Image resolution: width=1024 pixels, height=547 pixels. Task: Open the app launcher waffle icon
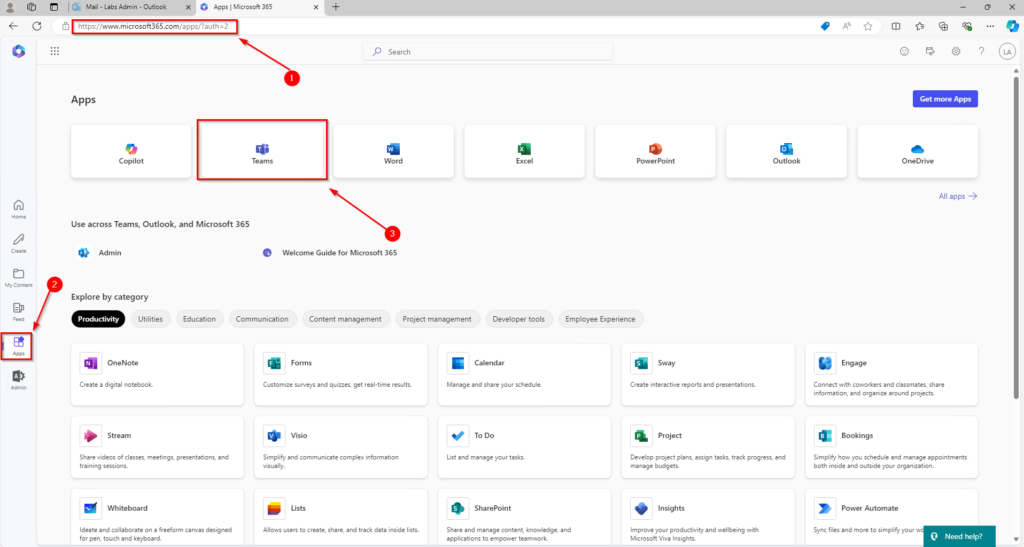[x=55, y=51]
